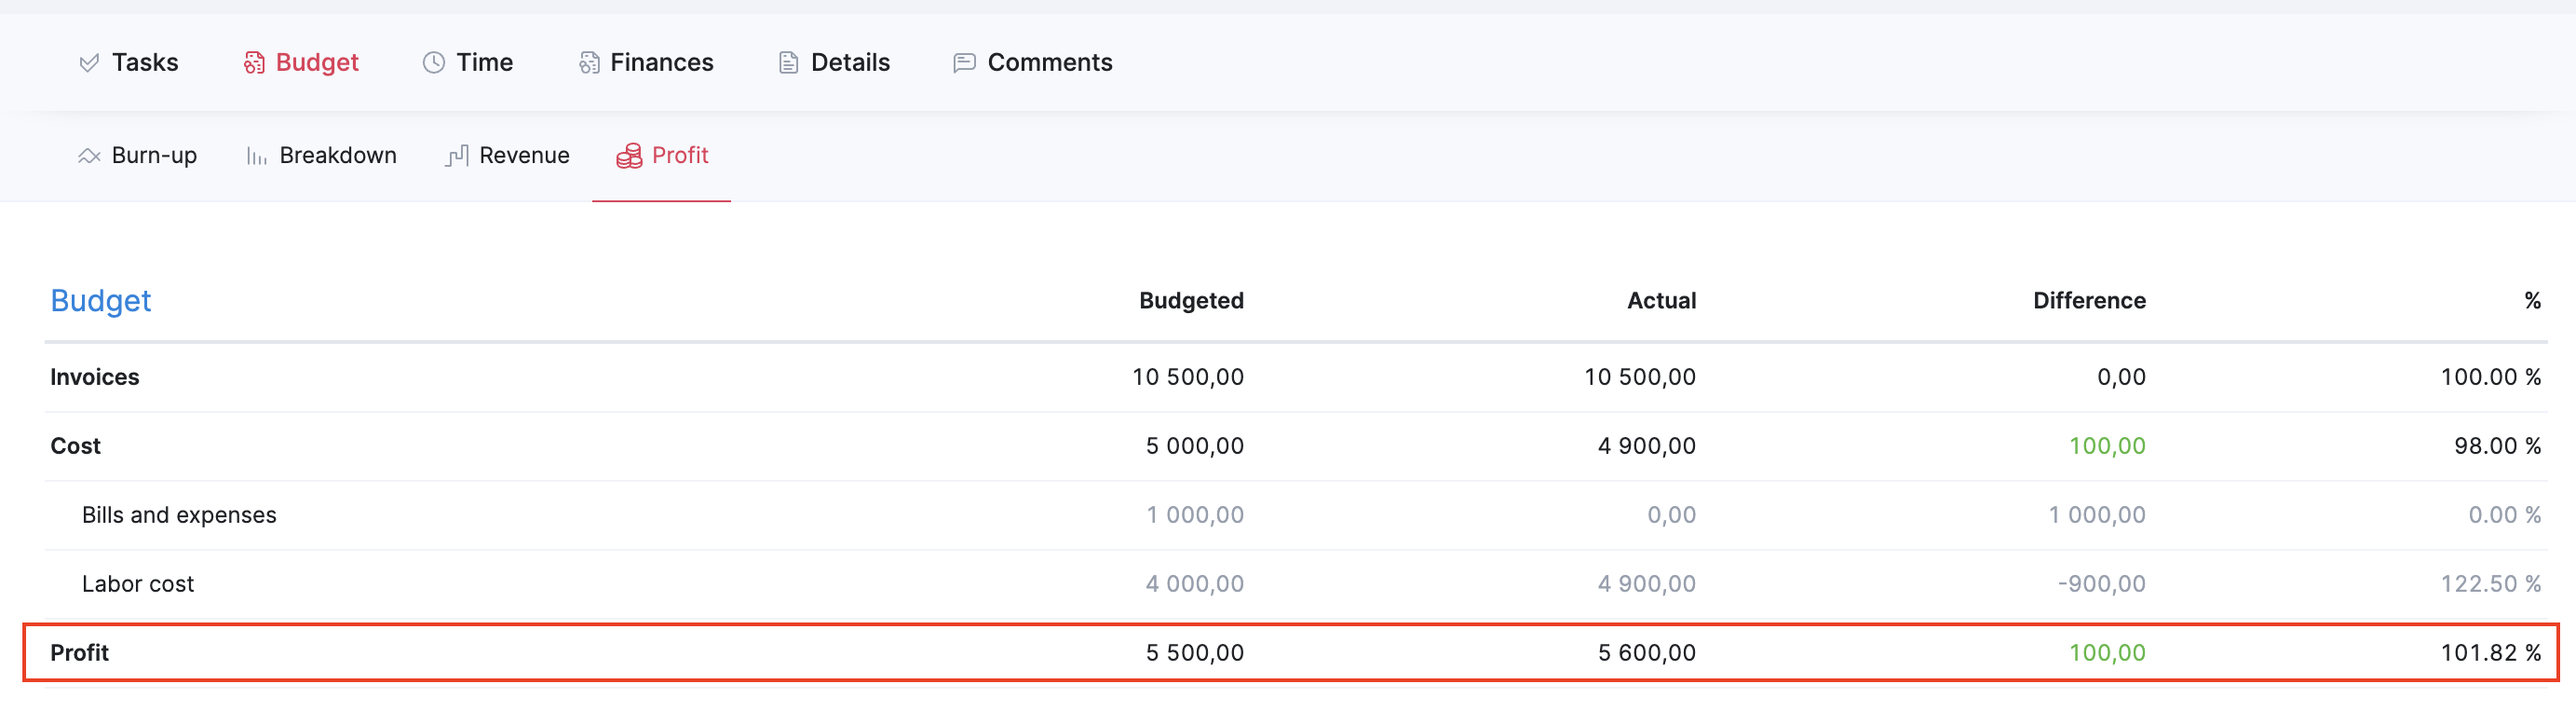
Task: Click the Budget tab icon
Action: click(x=254, y=63)
